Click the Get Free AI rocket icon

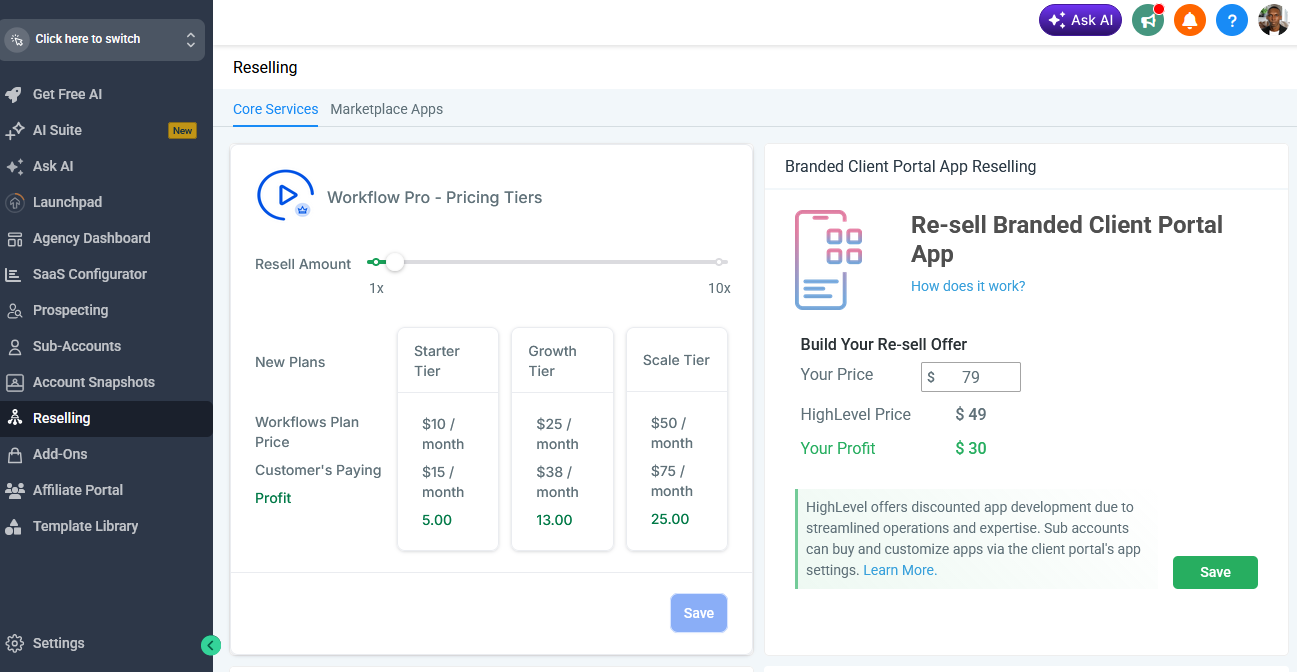pos(14,94)
